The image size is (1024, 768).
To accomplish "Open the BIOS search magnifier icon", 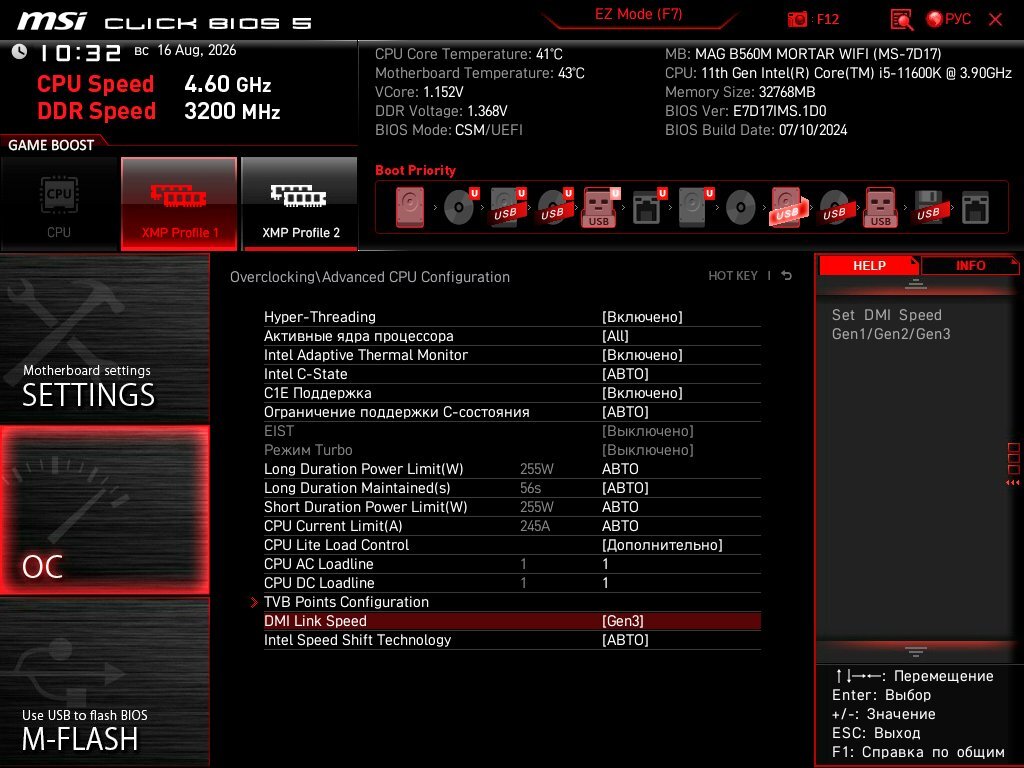I will click(901, 19).
